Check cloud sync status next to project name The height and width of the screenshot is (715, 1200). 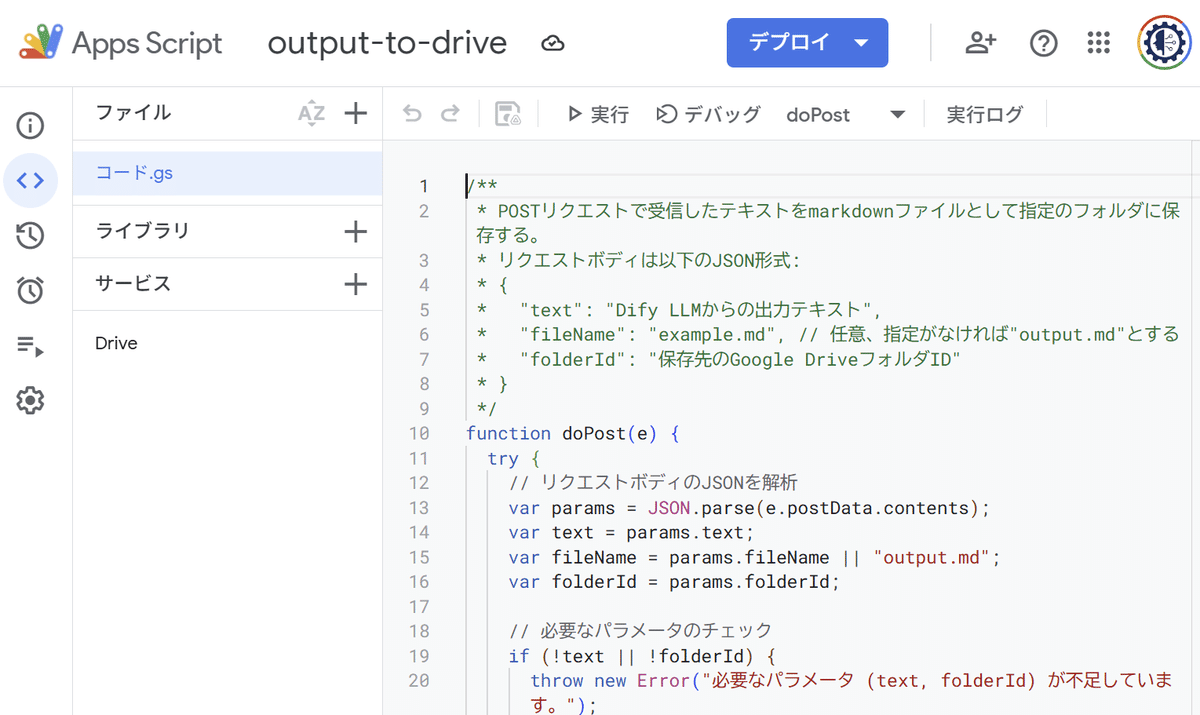pyautogui.click(x=553, y=43)
